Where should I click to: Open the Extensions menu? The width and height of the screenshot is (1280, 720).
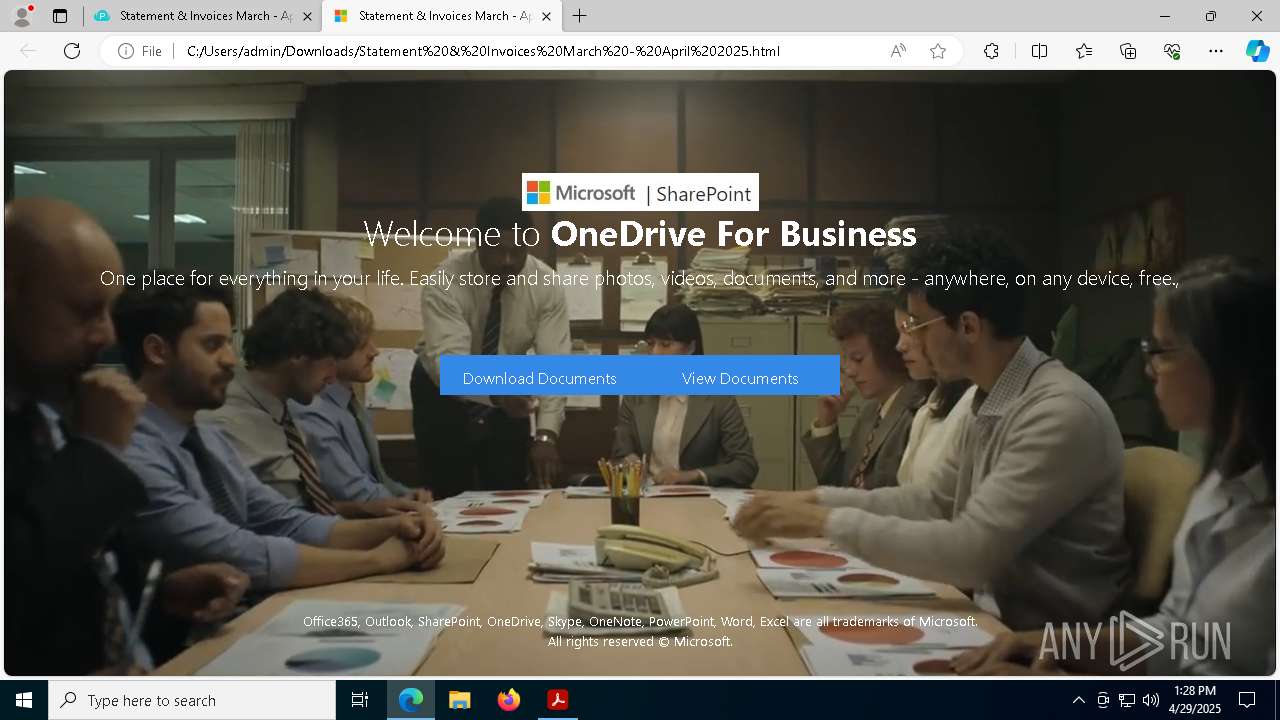991,51
